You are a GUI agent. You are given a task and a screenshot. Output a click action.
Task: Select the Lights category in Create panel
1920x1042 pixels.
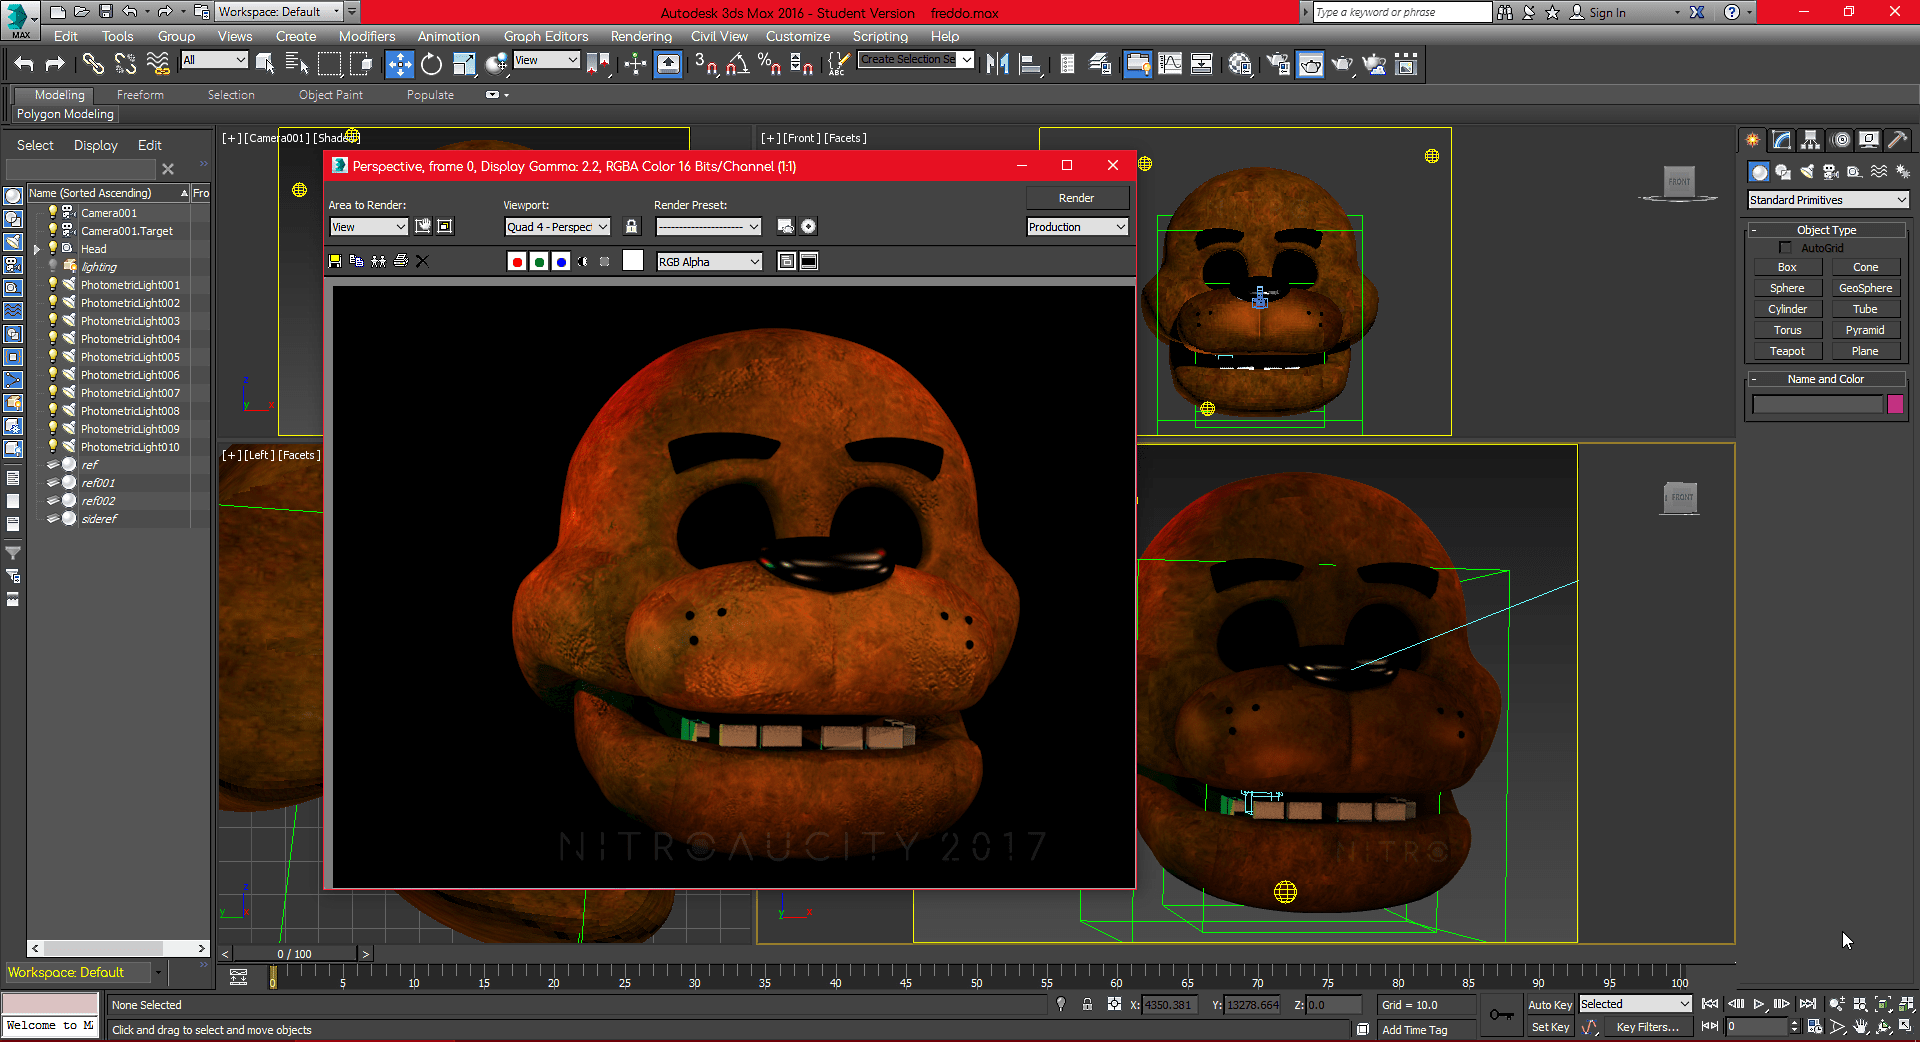1807,172
